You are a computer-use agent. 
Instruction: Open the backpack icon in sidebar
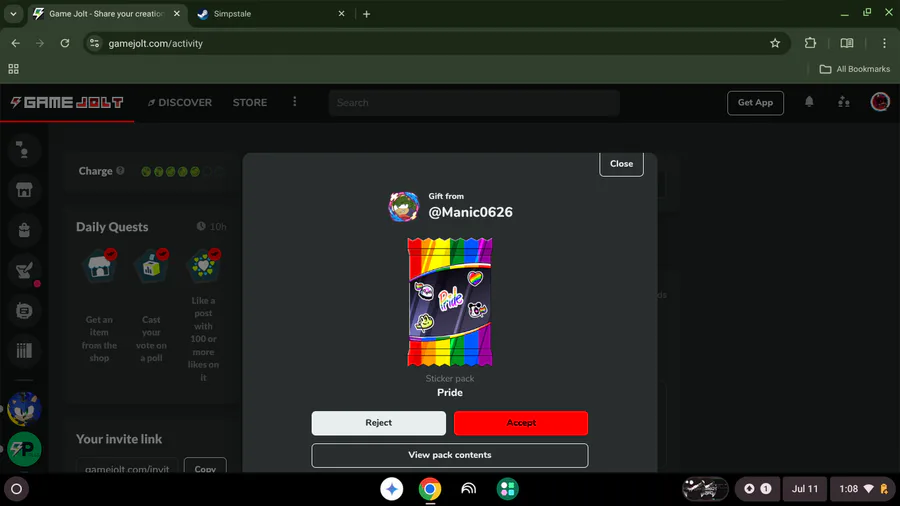[x=24, y=230]
